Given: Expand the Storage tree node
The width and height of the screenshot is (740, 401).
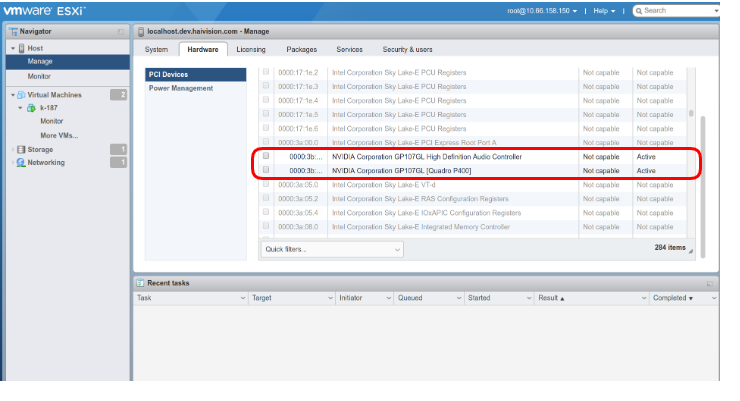Looking at the screenshot, I should click(x=11, y=150).
